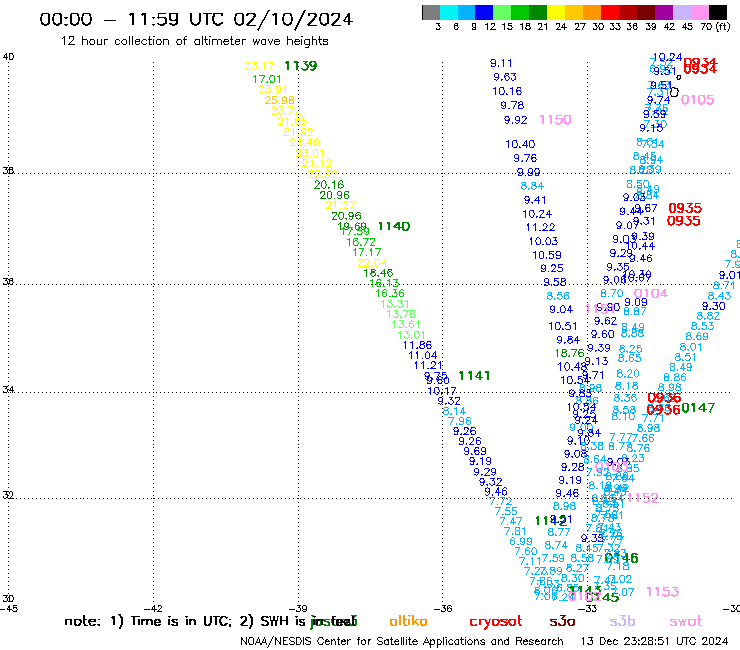The height and width of the screenshot is (650, 740).
Task: Click the yellow 24 ft legend swatch
Action: (x=556, y=12)
